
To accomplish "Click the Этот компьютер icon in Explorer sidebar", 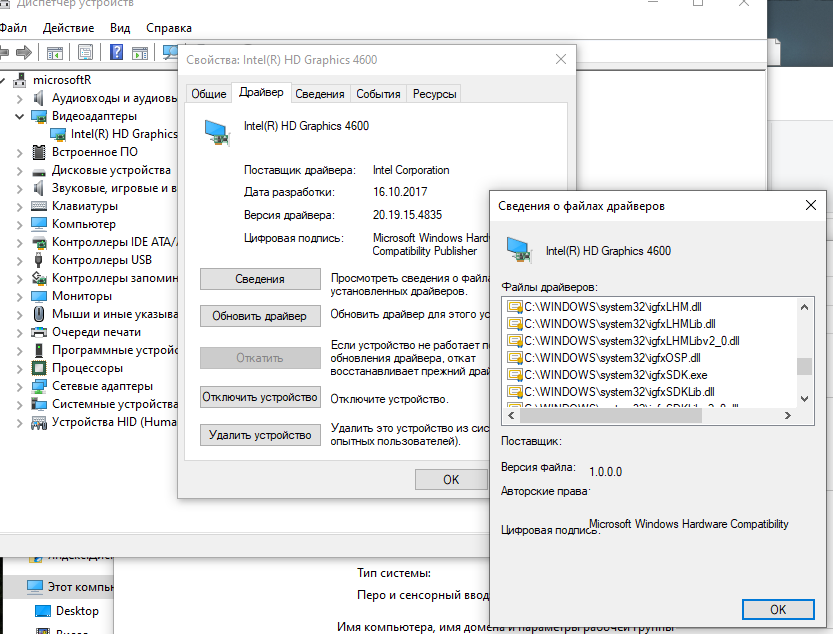I will [x=35, y=587].
